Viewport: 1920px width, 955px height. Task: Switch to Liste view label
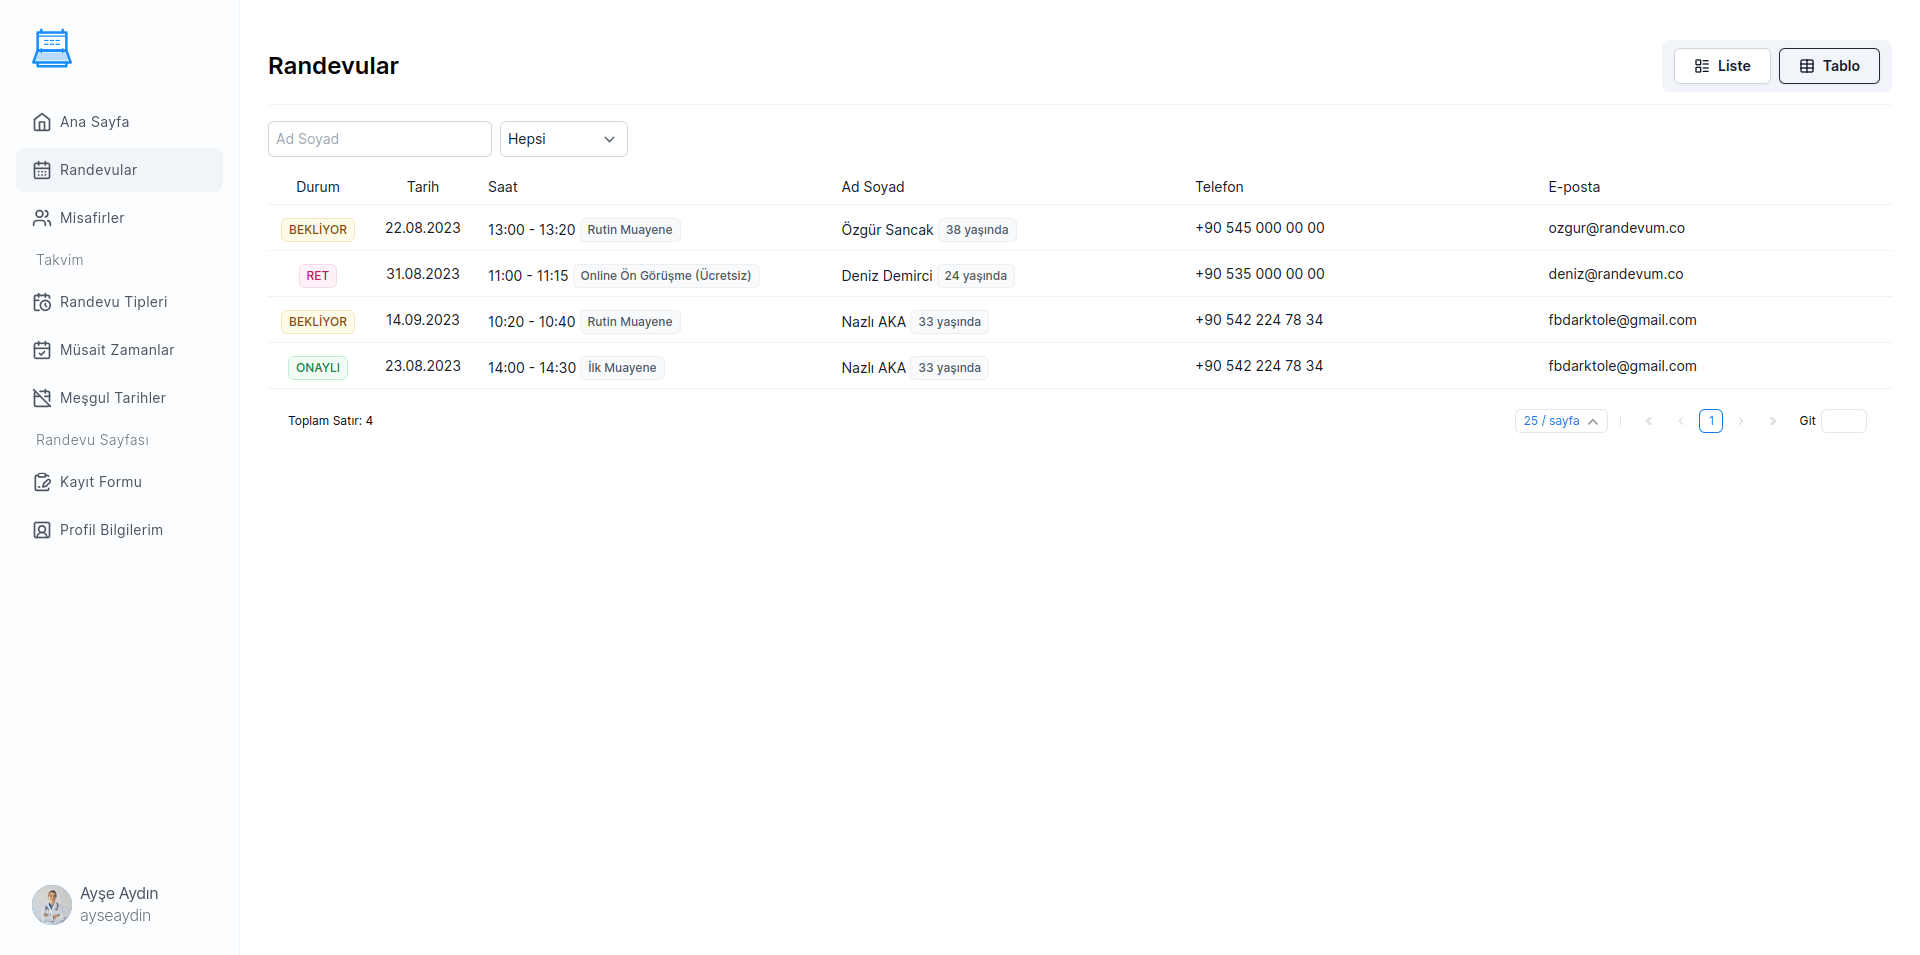(x=1734, y=66)
